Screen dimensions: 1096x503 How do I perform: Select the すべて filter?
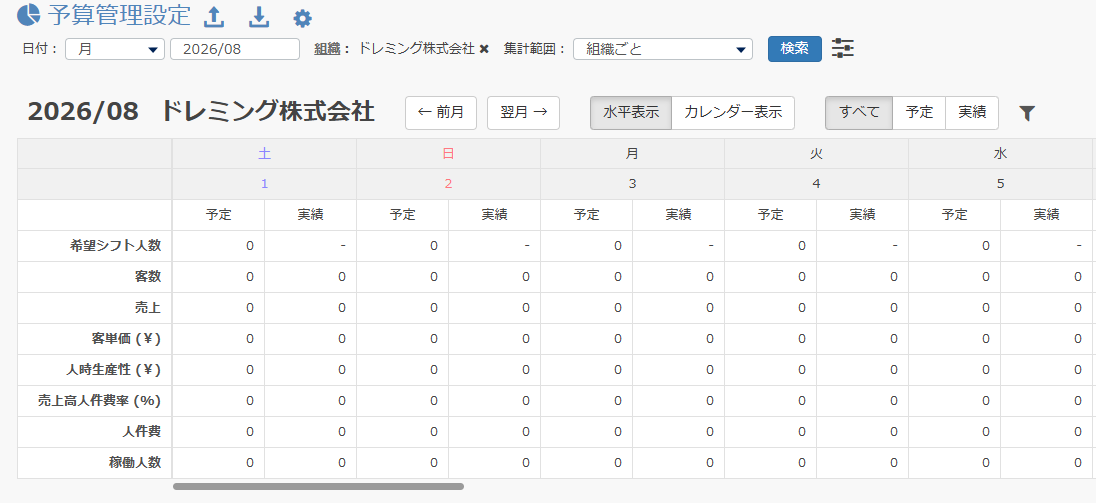(x=859, y=113)
